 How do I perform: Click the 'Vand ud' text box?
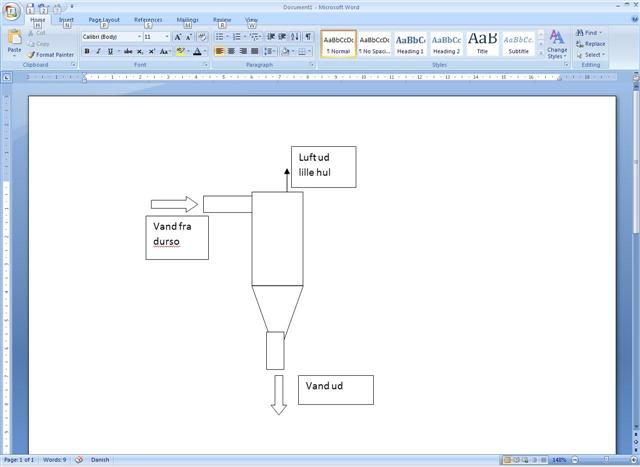click(335, 390)
